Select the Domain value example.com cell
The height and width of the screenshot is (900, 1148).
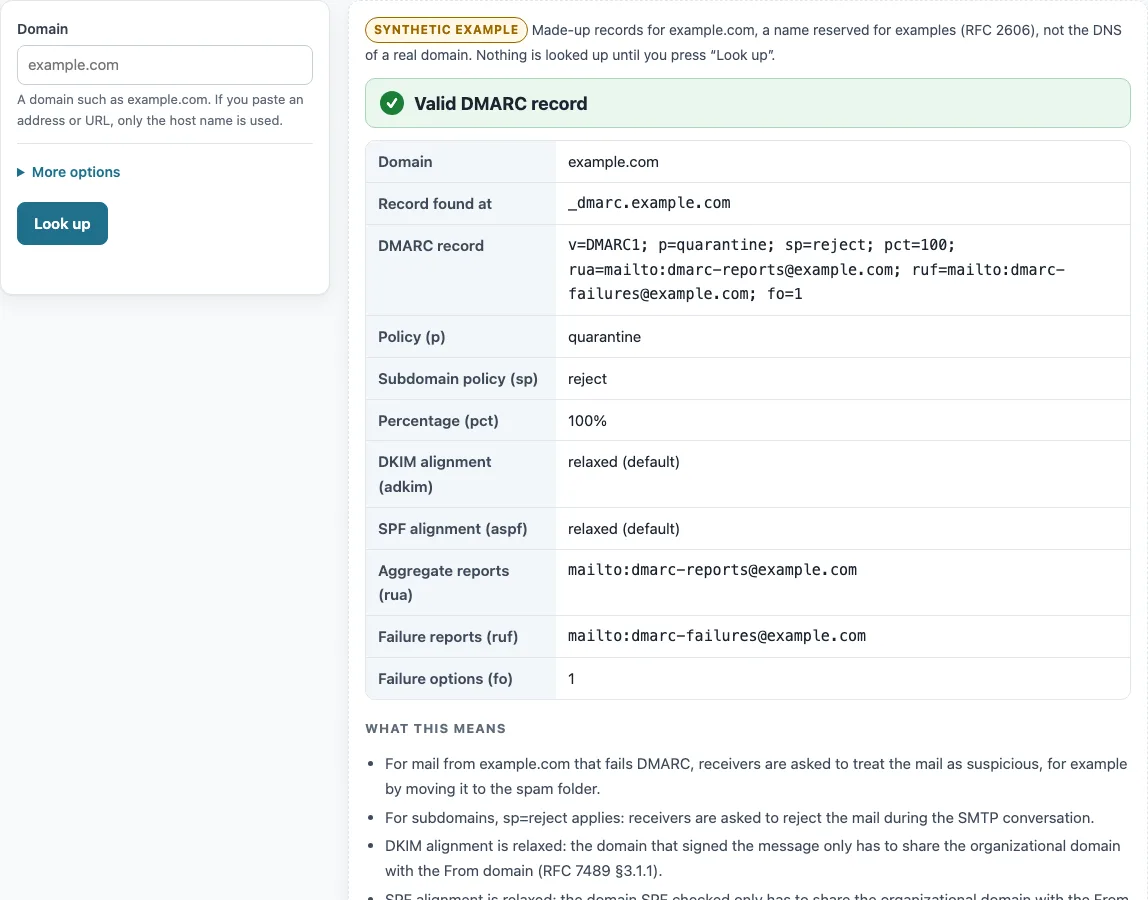coord(614,162)
